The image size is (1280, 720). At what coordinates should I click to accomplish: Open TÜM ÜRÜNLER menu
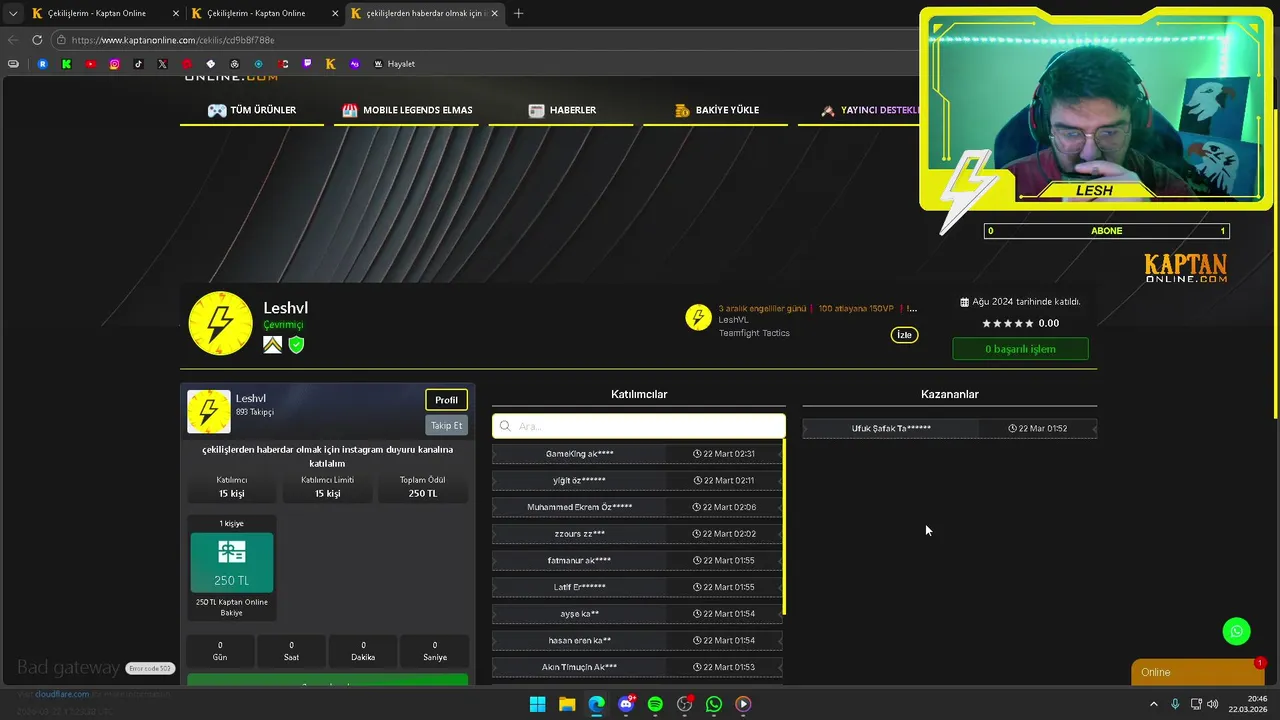tap(252, 110)
